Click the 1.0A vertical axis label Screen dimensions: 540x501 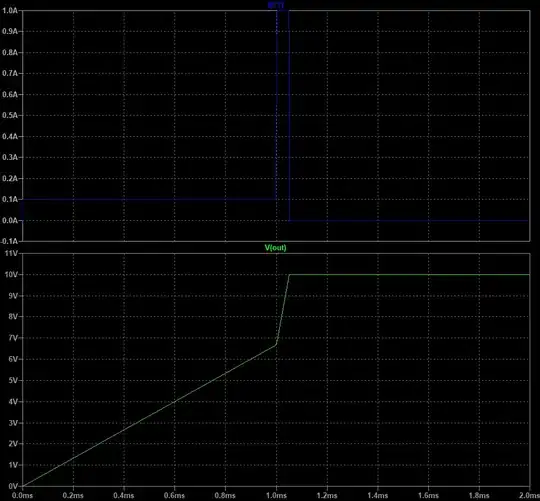click(10, 10)
